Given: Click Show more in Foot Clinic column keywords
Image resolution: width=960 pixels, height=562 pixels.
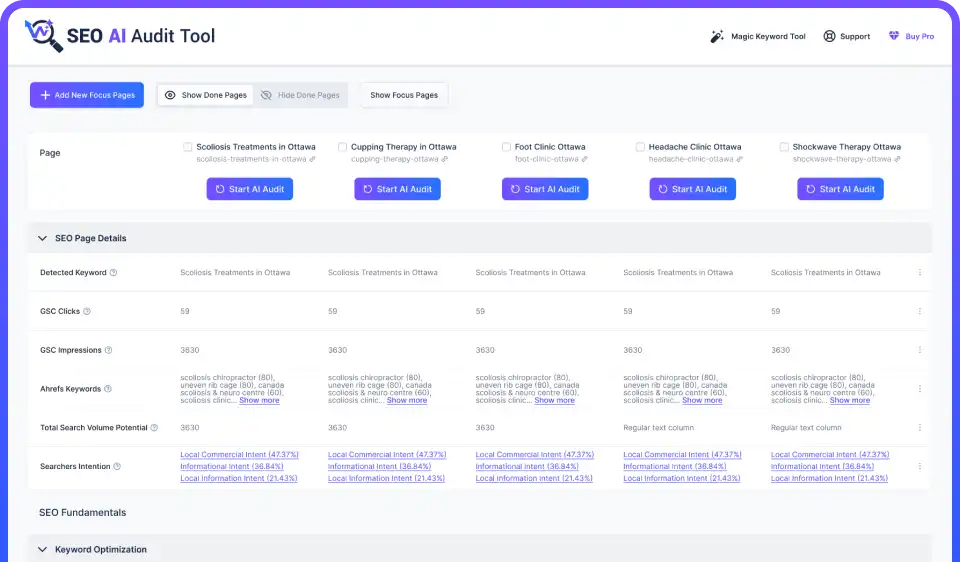Looking at the screenshot, I should pos(554,400).
